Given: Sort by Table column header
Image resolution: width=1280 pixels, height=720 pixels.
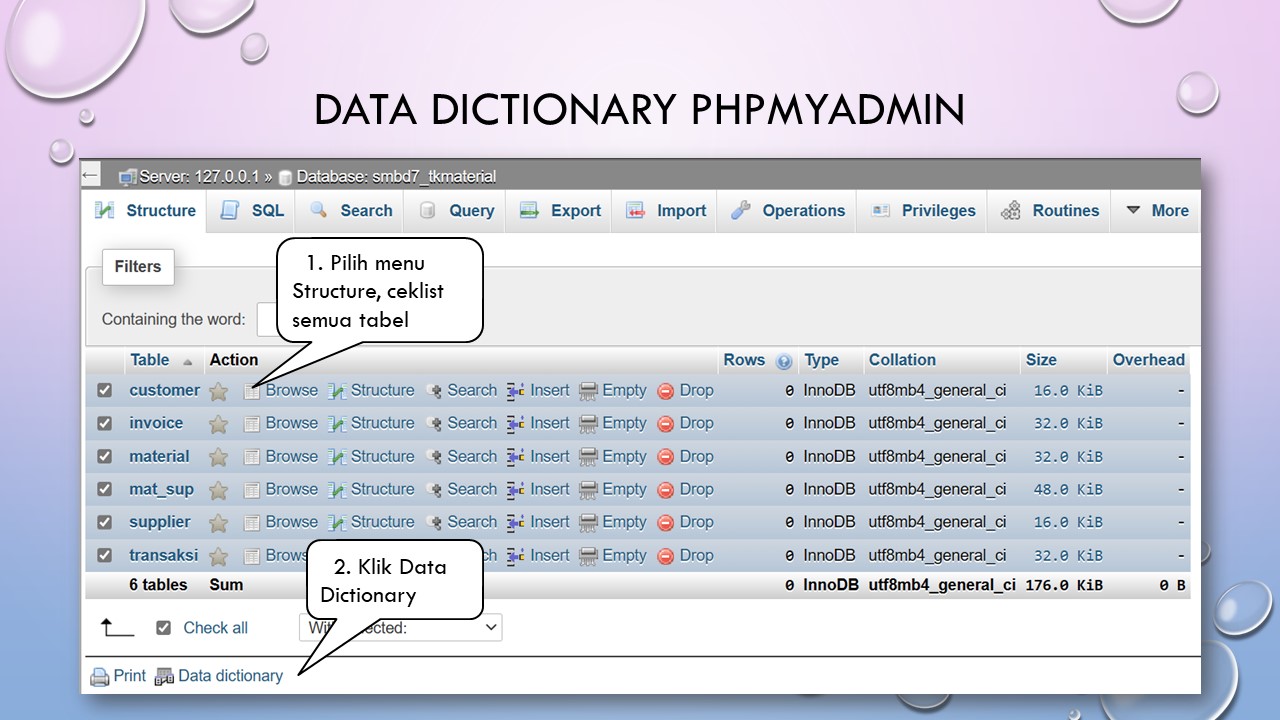Looking at the screenshot, I should [150, 360].
